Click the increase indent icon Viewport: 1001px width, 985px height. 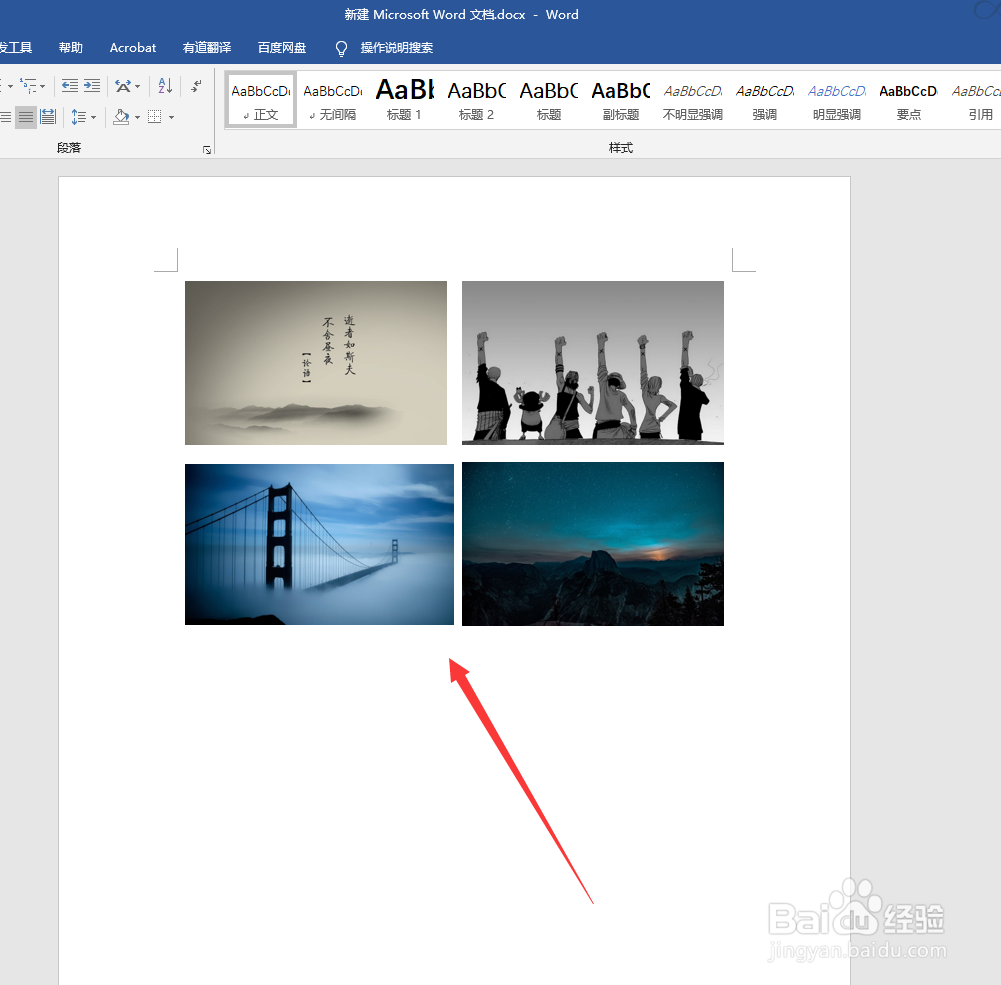coord(92,86)
